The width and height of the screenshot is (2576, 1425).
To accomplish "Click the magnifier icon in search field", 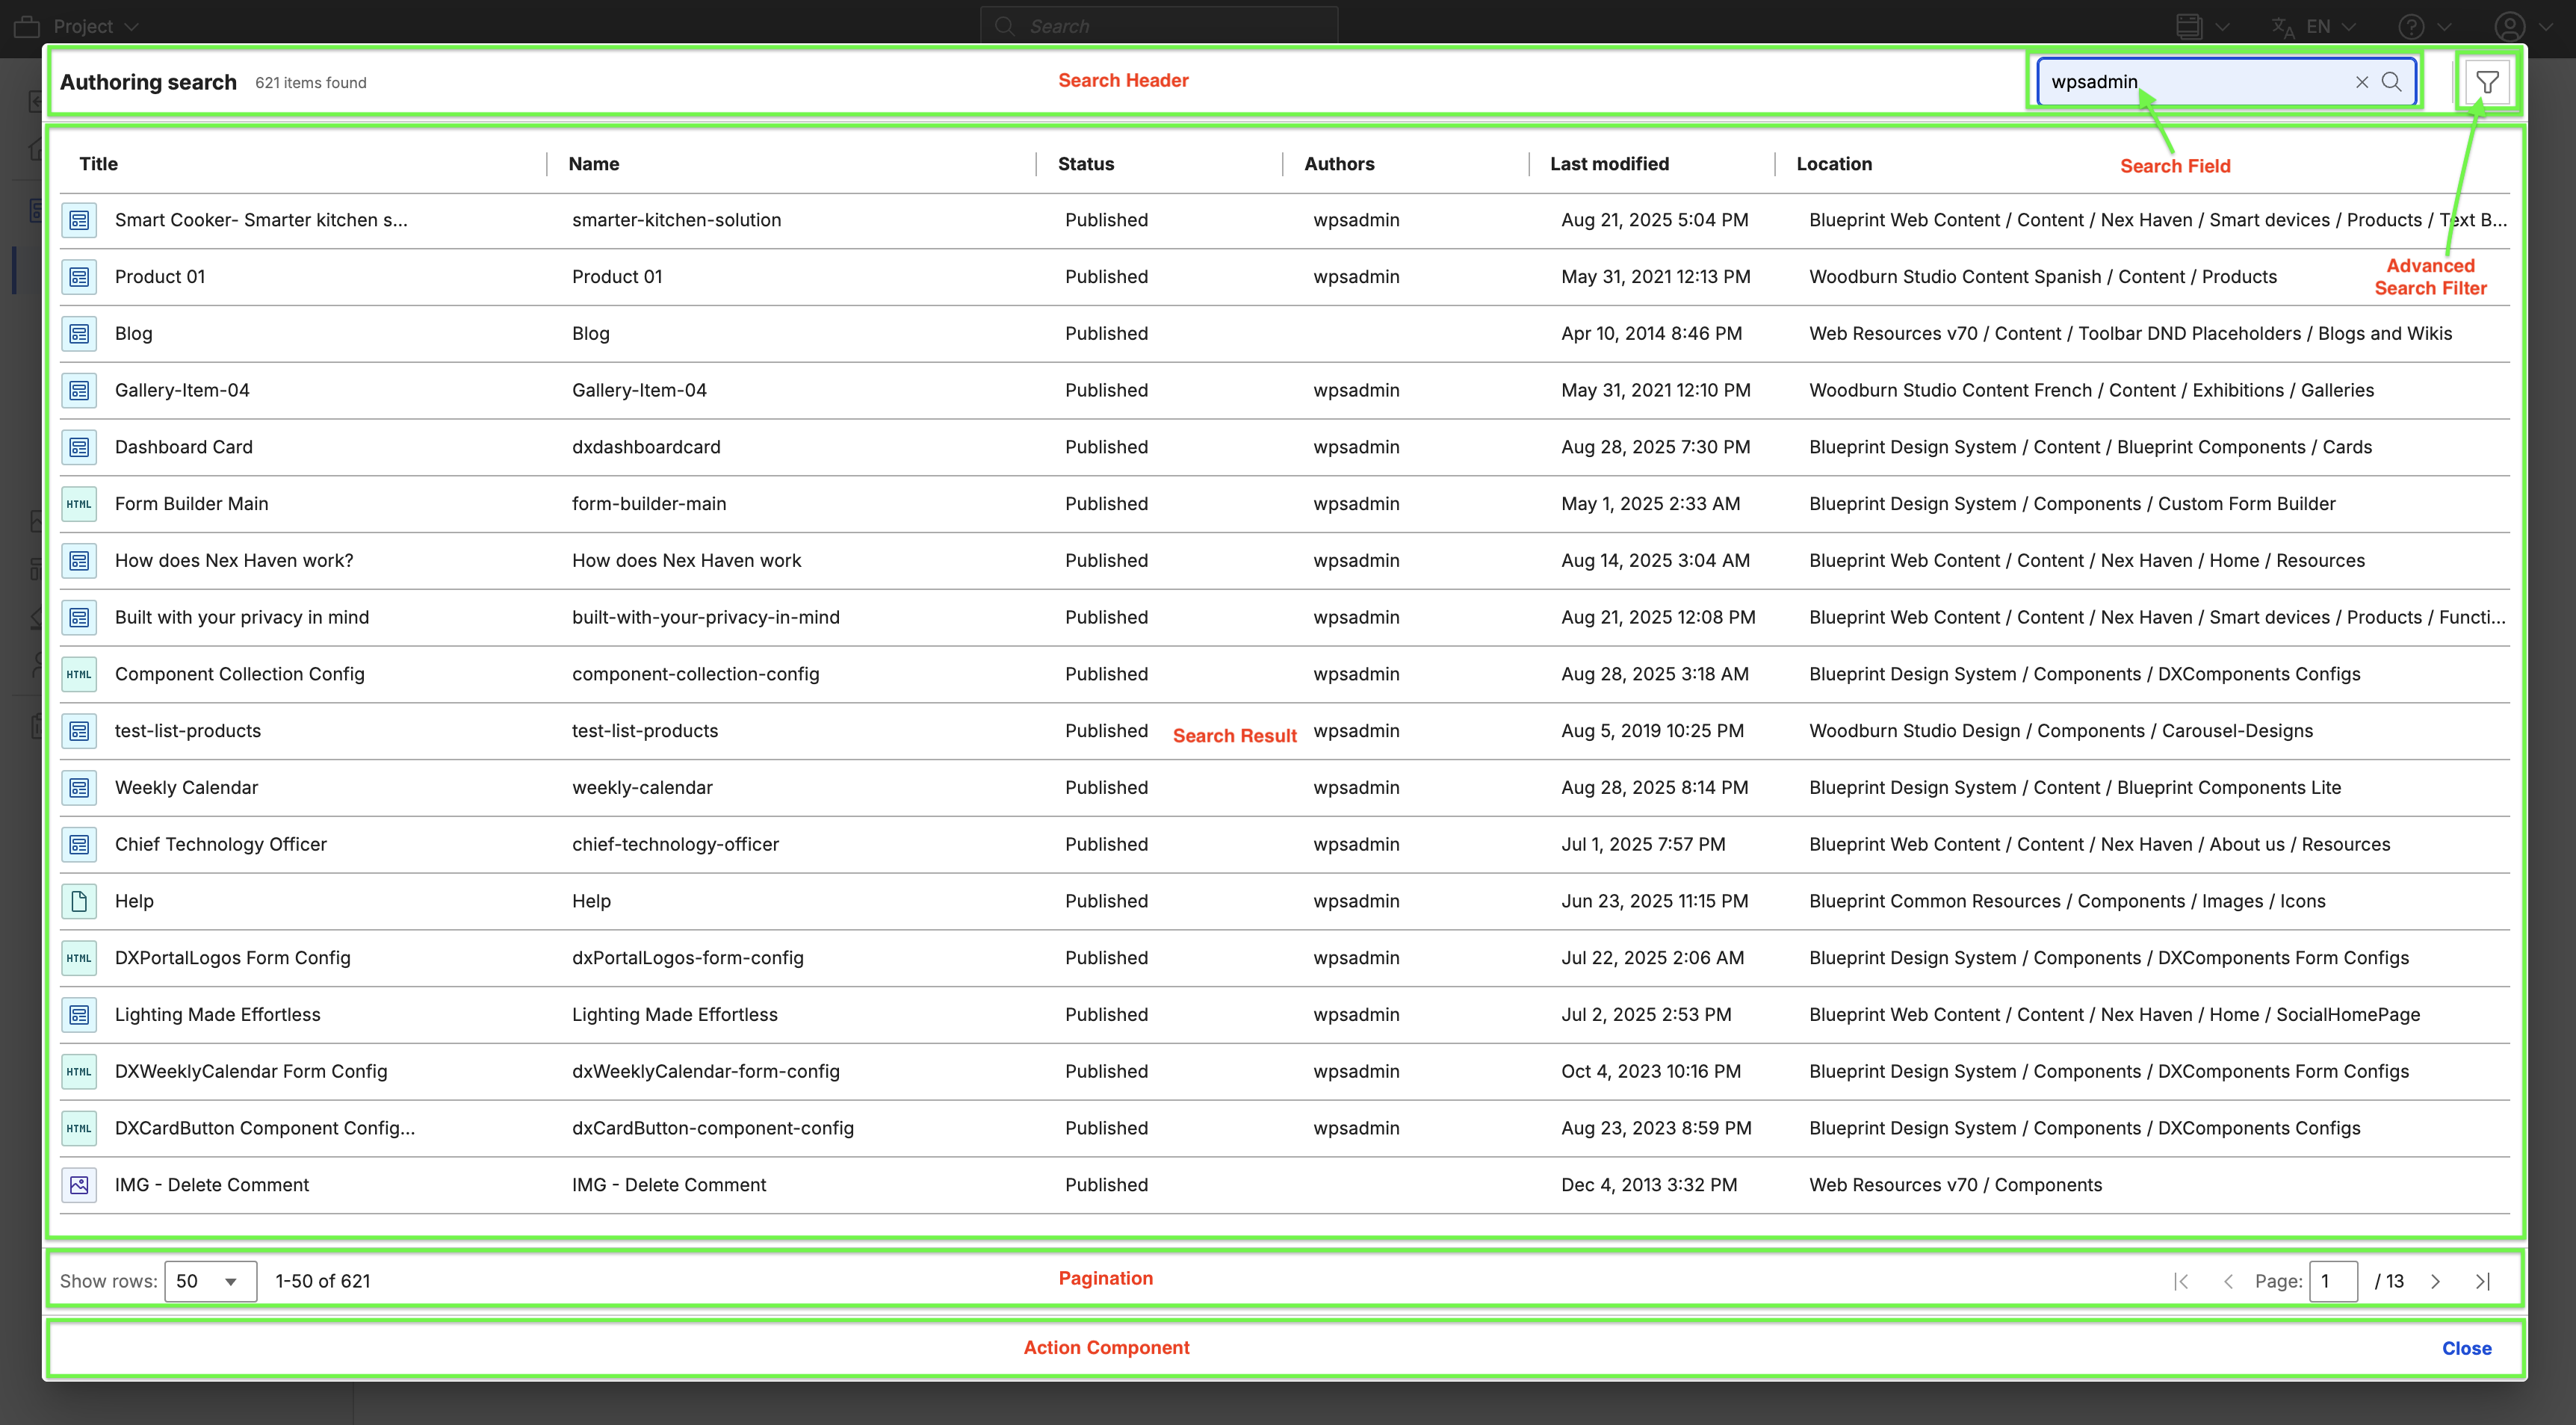I will [2391, 82].
